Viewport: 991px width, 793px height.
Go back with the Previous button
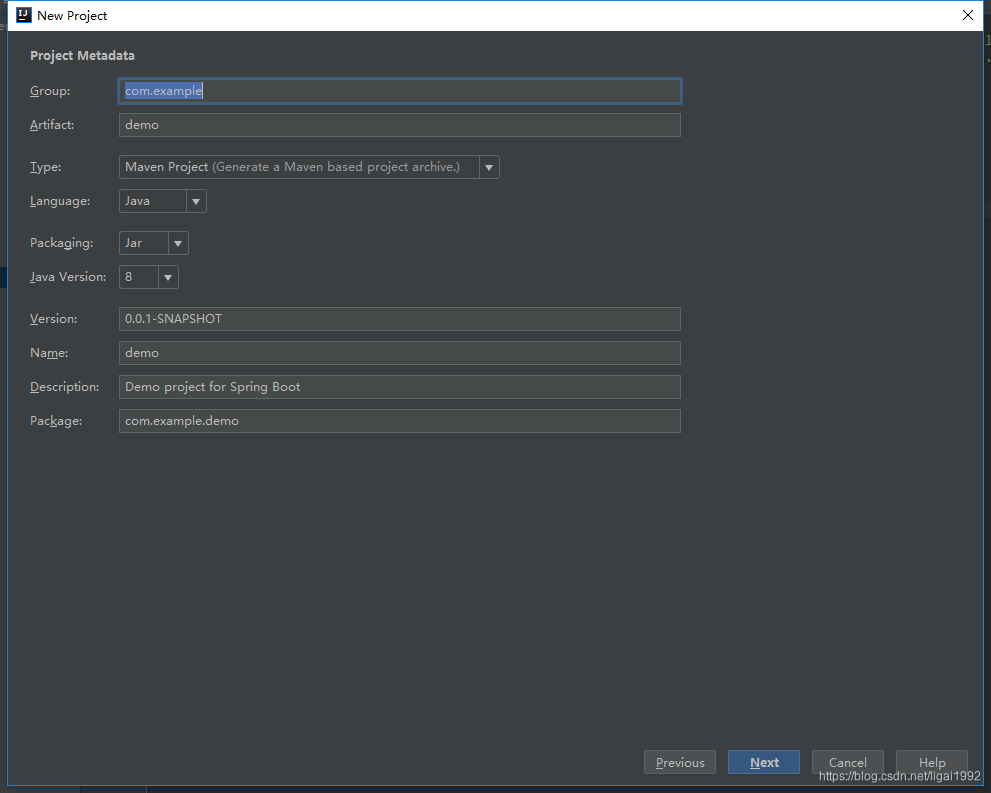679,763
